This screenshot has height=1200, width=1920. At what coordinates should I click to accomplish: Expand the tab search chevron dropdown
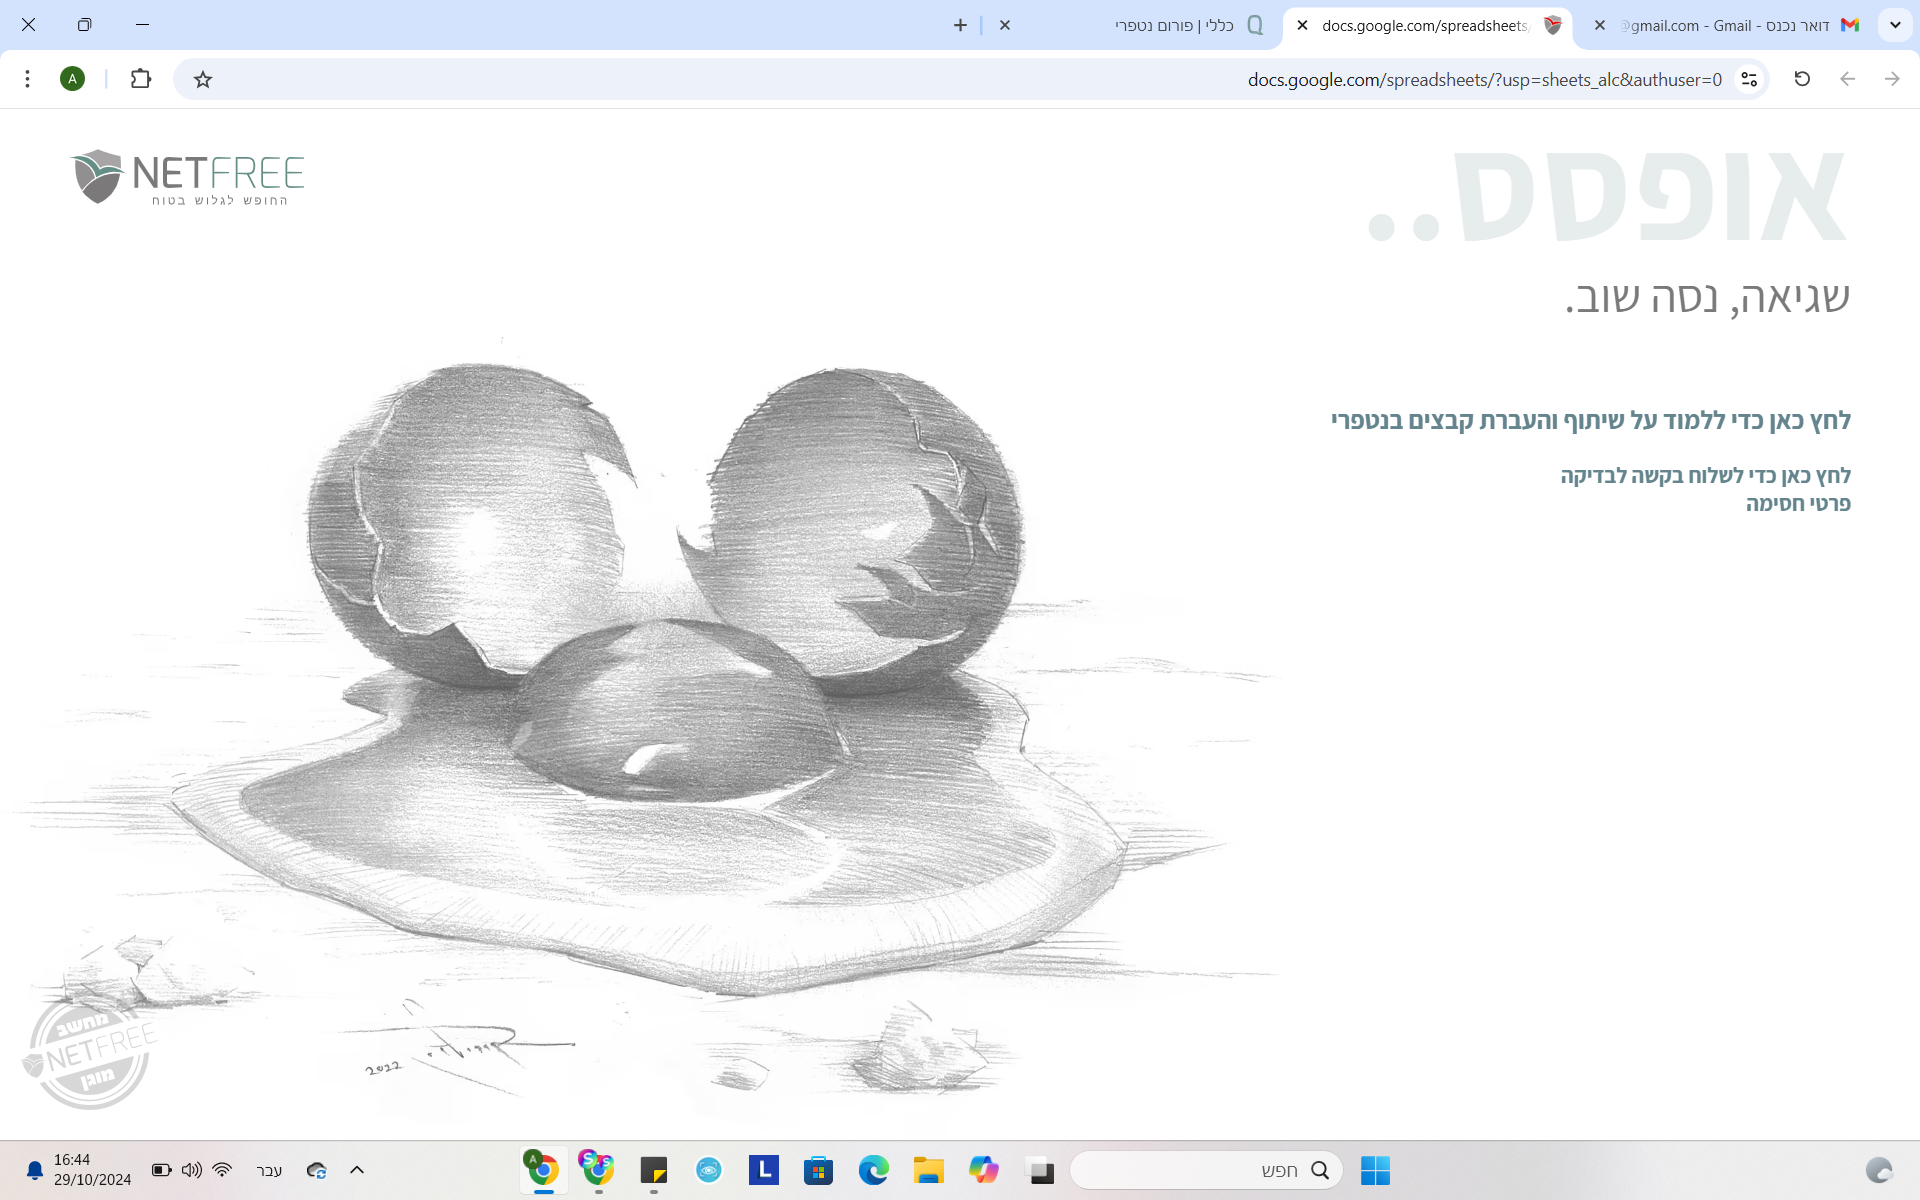pos(1895,25)
